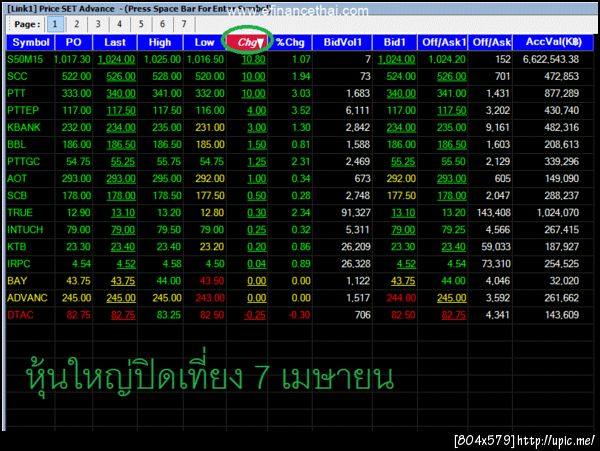The height and width of the screenshot is (451, 600).
Task: Click ADVANC bid price 244.00
Action: click(401, 298)
